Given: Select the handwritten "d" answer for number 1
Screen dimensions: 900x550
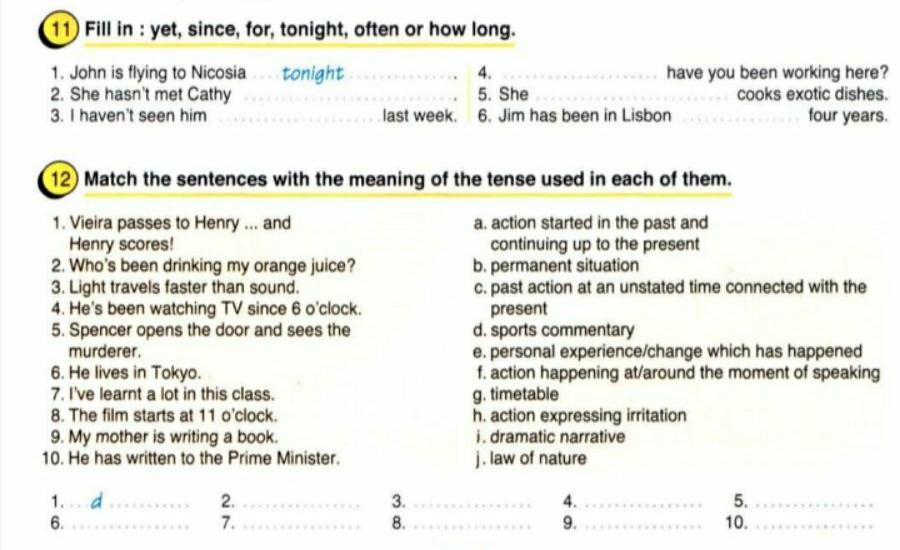Looking at the screenshot, I should pyautogui.click(x=96, y=500).
